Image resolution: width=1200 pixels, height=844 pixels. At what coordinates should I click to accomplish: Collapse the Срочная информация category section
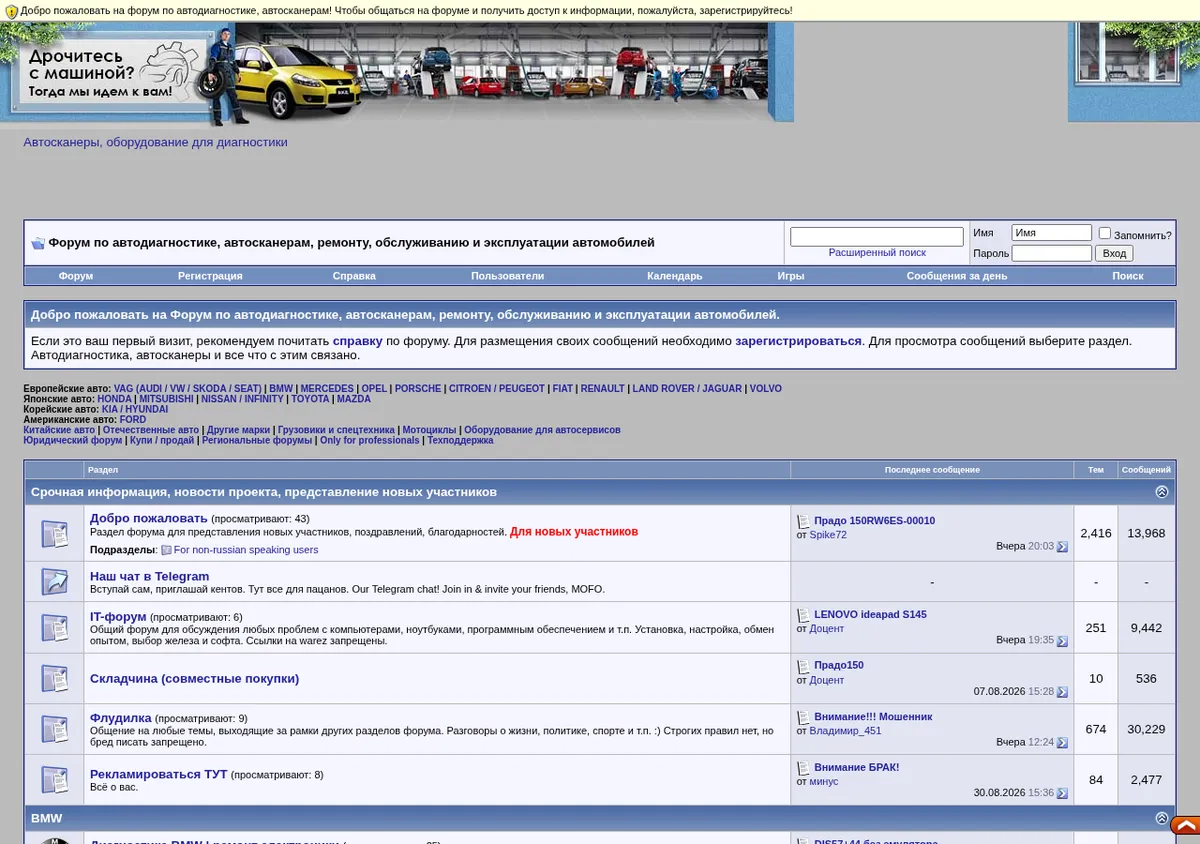[x=1161, y=492]
